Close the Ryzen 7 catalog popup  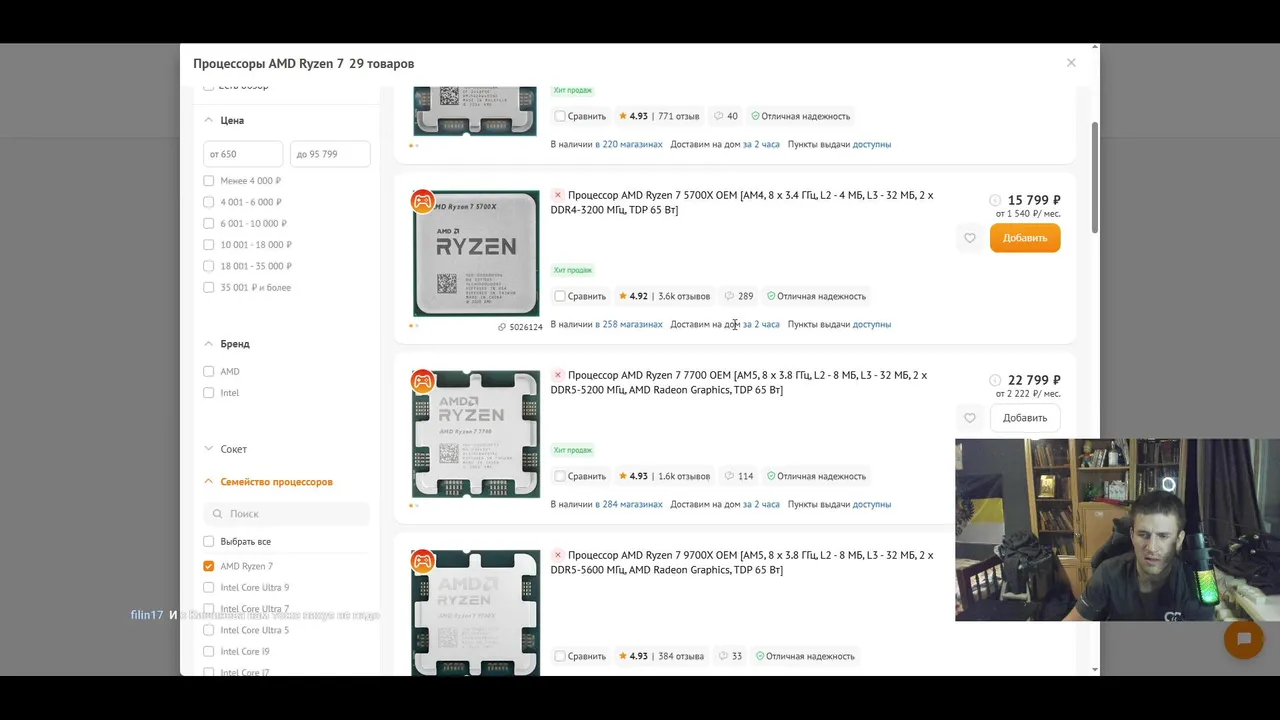[x=1071, y=62]
